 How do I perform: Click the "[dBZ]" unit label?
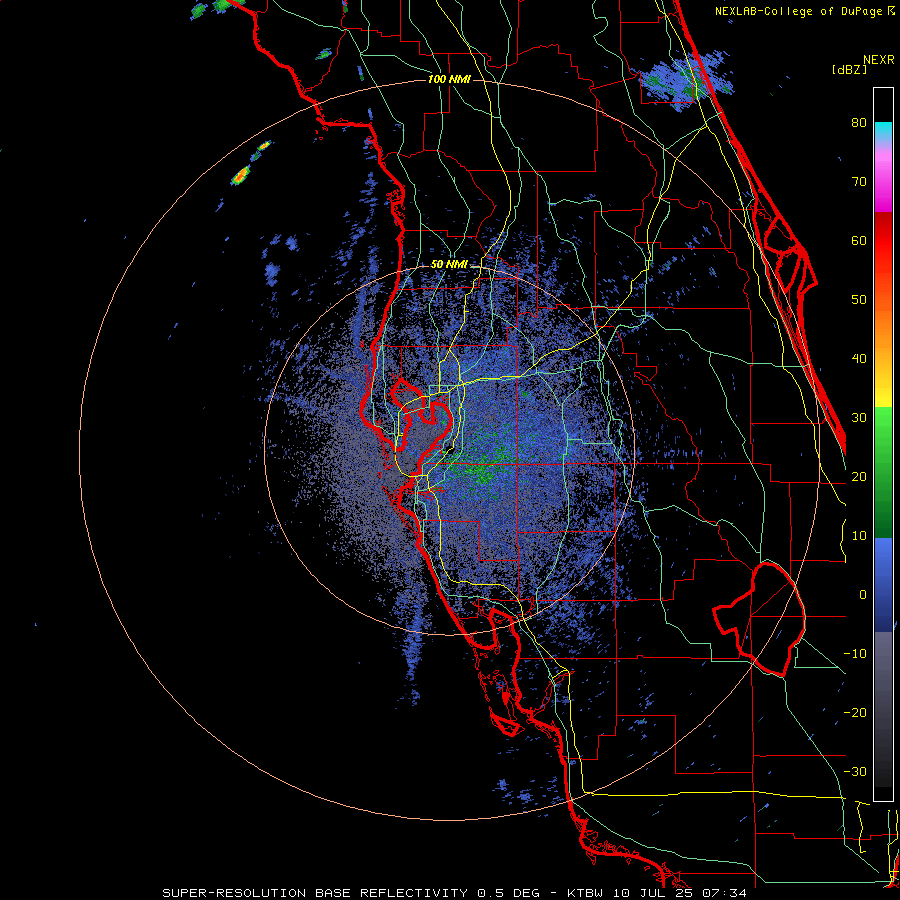click(849, 69)
